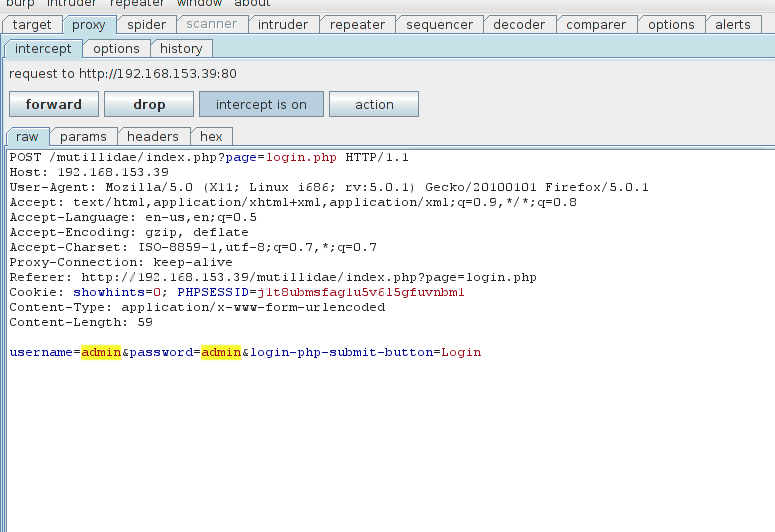Forward the intercepted request
775x532 pixels.
54,104
